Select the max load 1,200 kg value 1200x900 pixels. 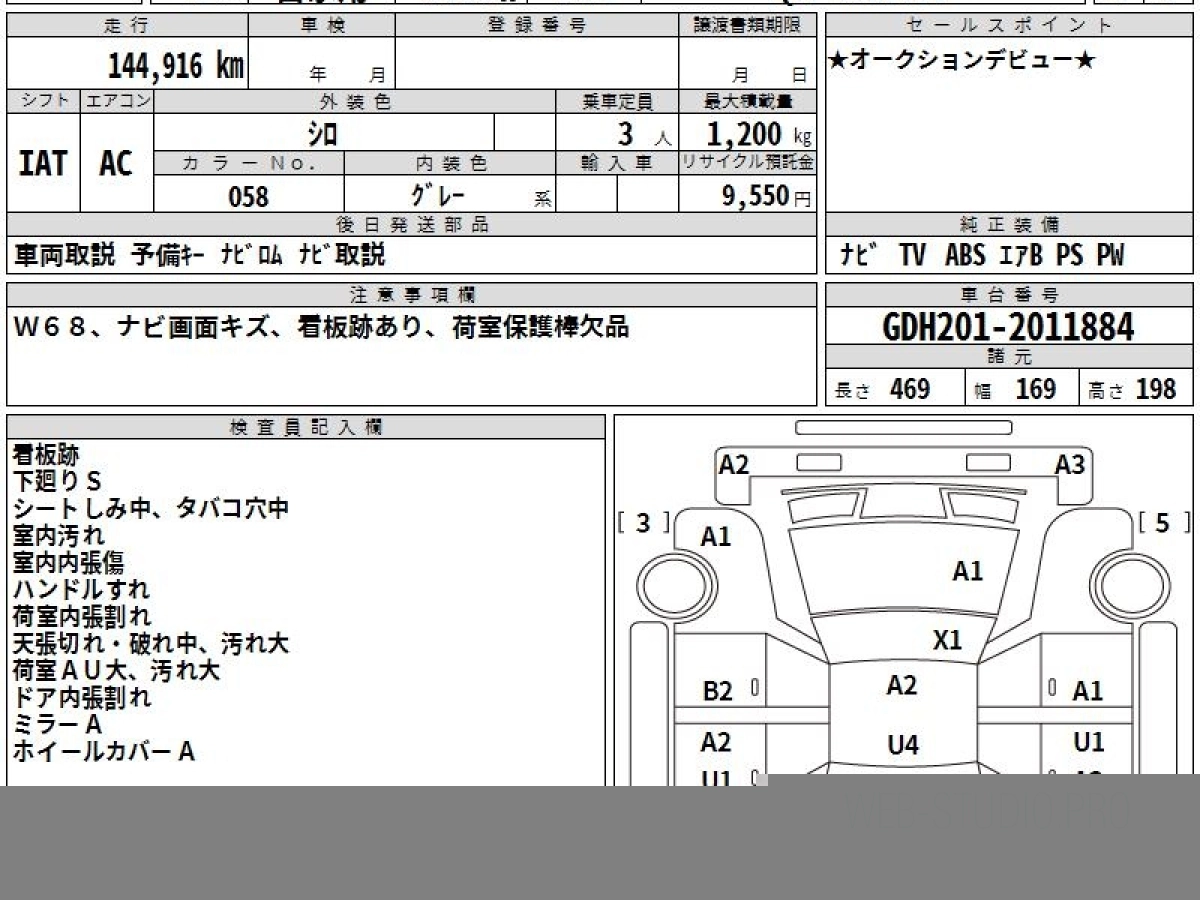tap(759, 133)
